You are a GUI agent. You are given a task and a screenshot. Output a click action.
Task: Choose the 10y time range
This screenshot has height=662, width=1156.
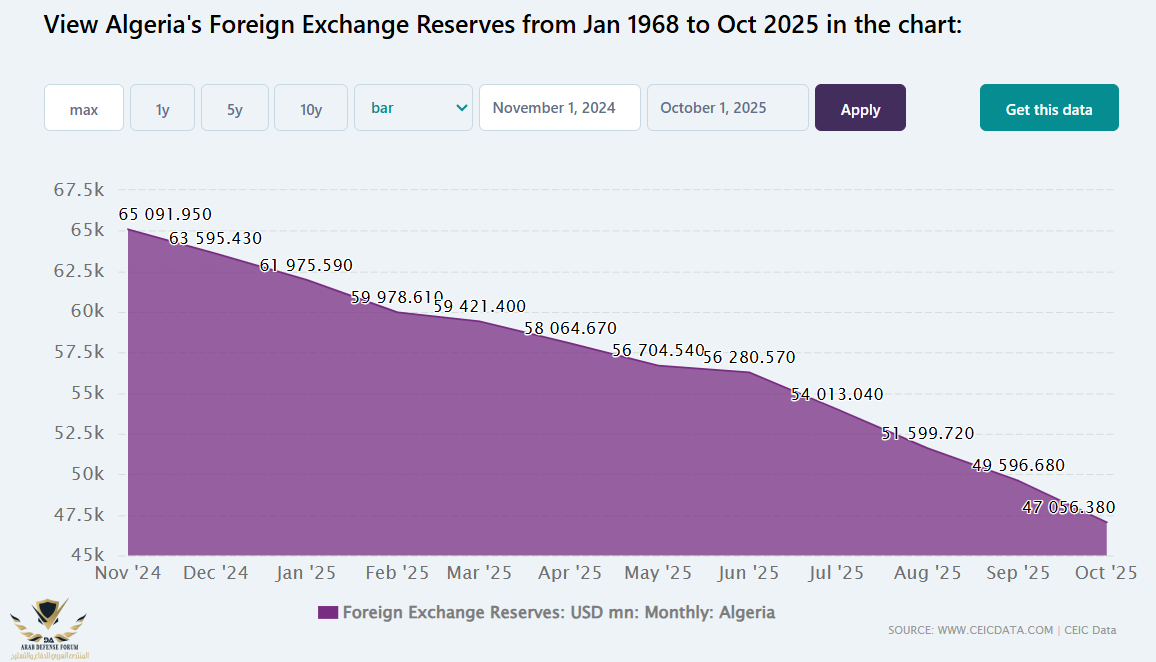click(311, 108)
